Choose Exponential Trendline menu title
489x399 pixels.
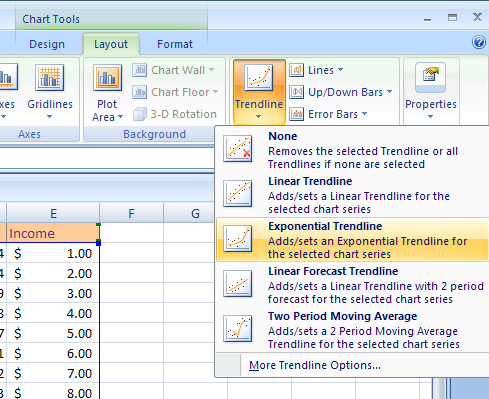(325, 226)
